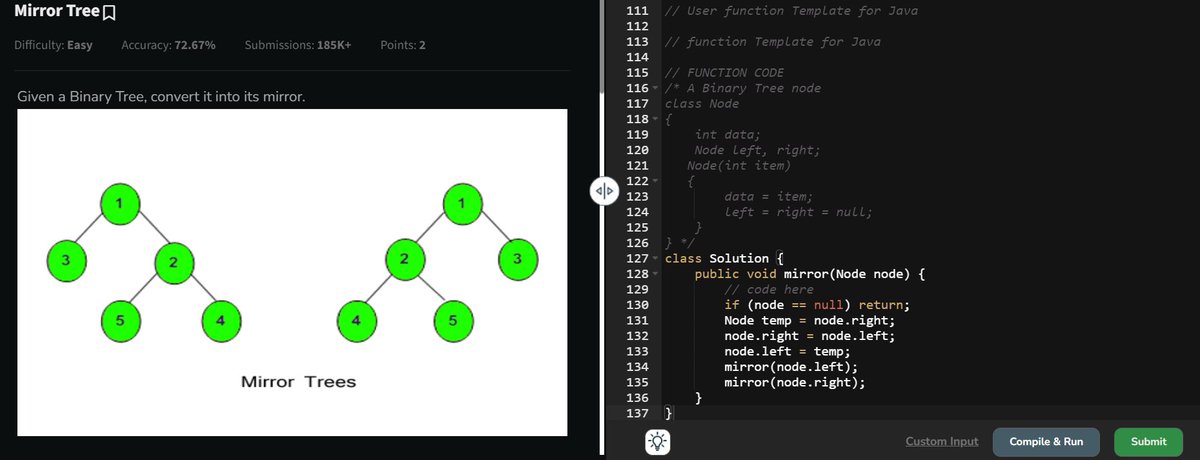
Task: Place cursor on 'node.left = temp;' line
Action: point(786,351)
